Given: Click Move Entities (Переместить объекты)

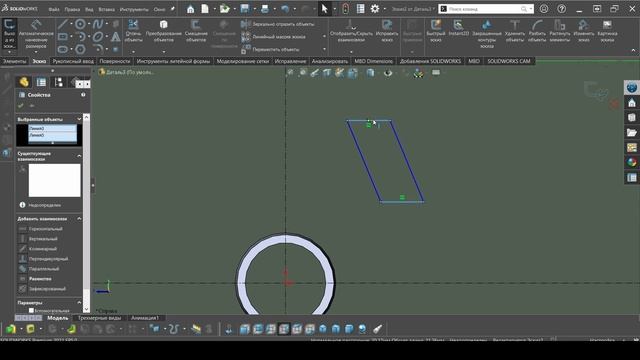Looking at the screenshot, I should pos(271,49).
